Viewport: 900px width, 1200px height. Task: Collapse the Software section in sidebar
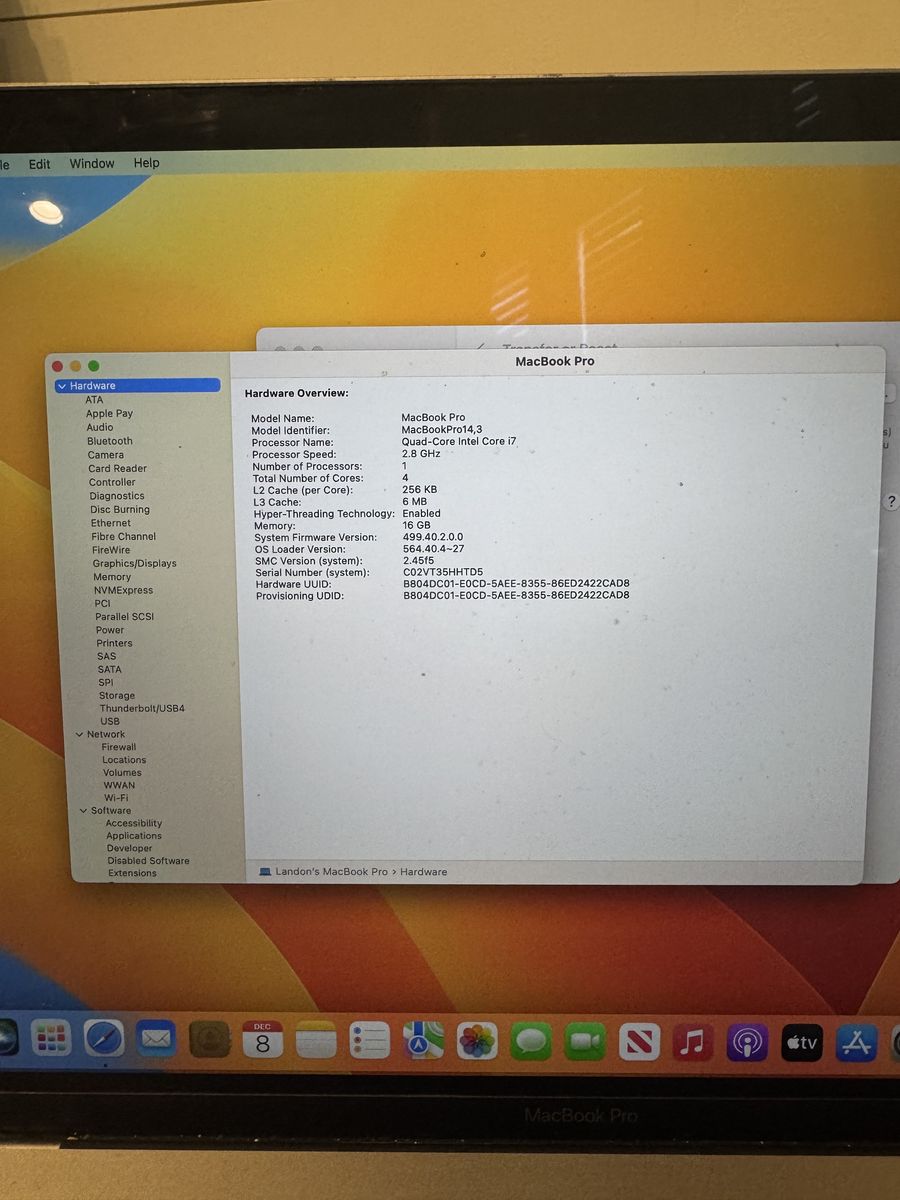coord(84,810)
